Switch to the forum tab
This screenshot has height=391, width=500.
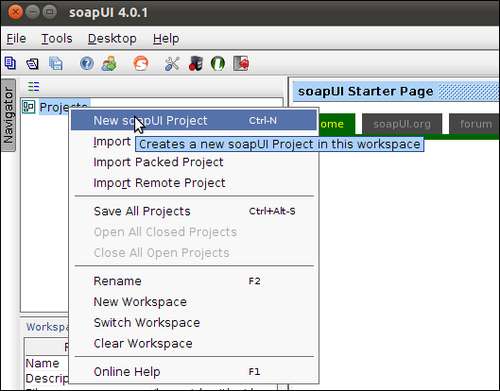click(x=476, y=124)
